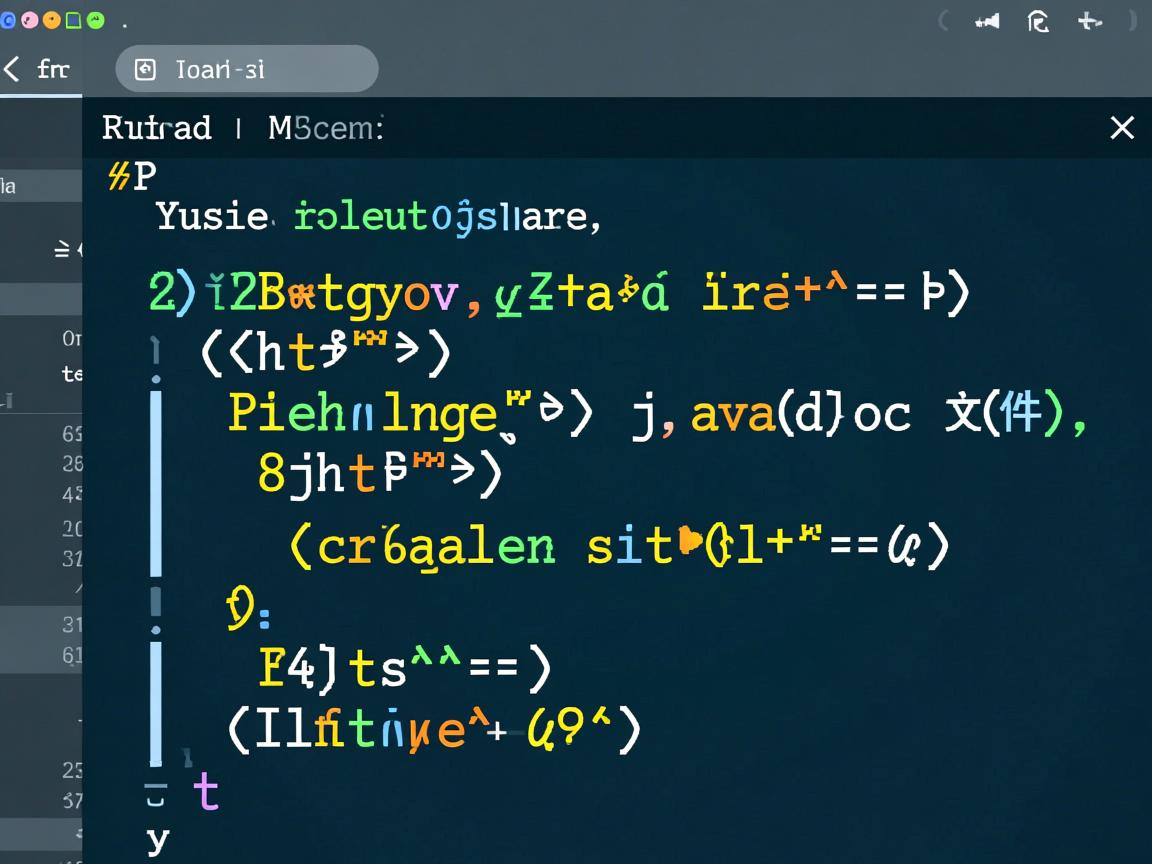Click the plus icon in the top-right toolbar
1152x864 pixels.
(1089, 21)
